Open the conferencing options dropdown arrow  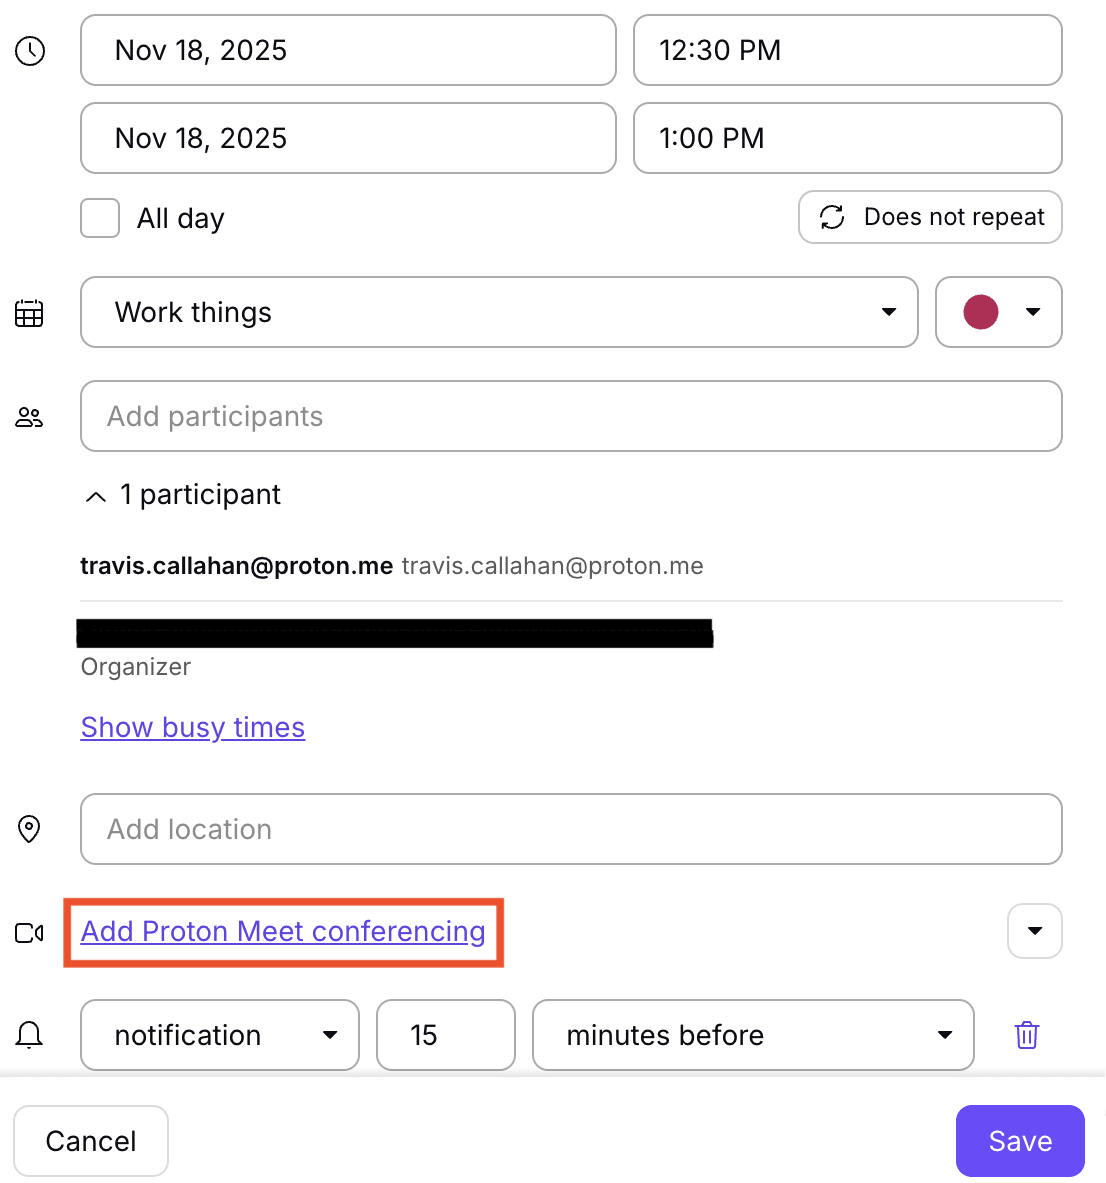coord(1034,931)
